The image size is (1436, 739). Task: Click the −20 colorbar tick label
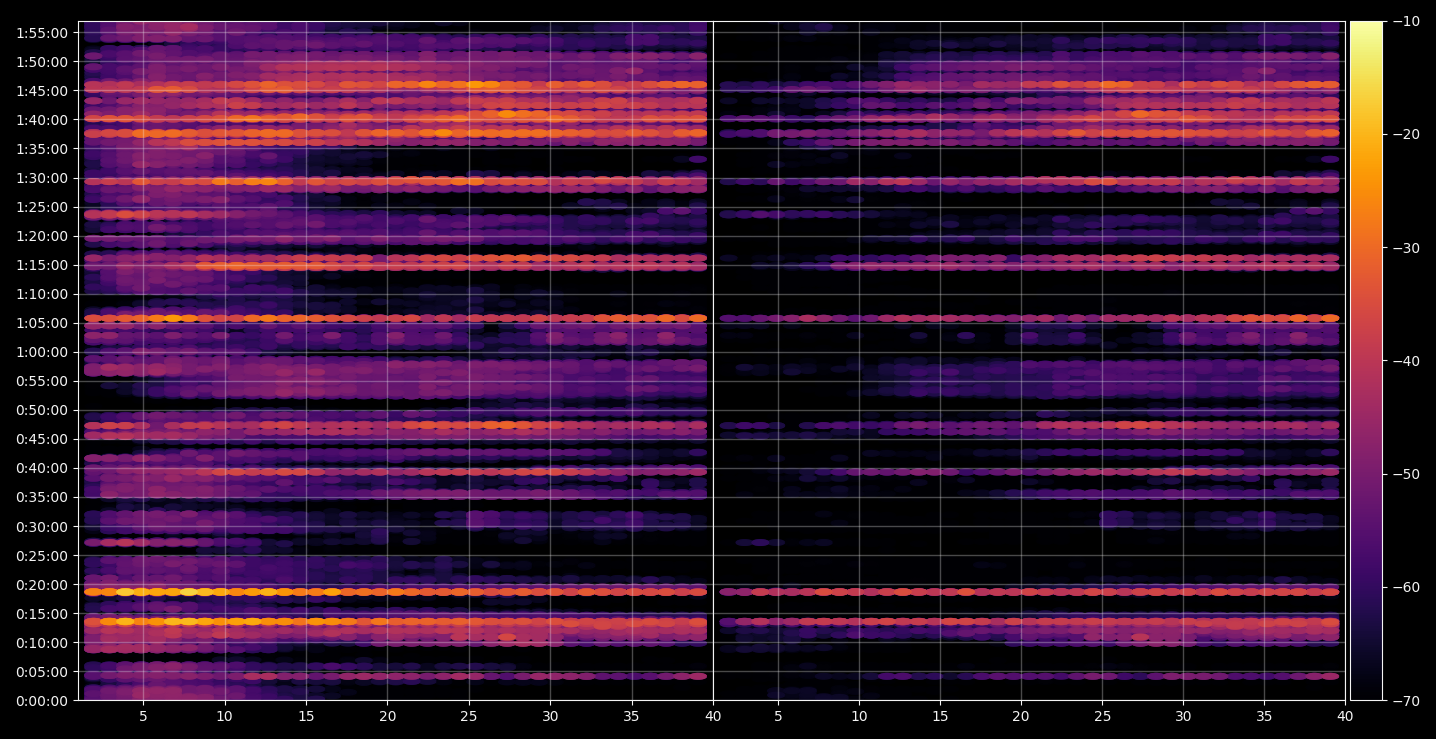(1406, 134)
